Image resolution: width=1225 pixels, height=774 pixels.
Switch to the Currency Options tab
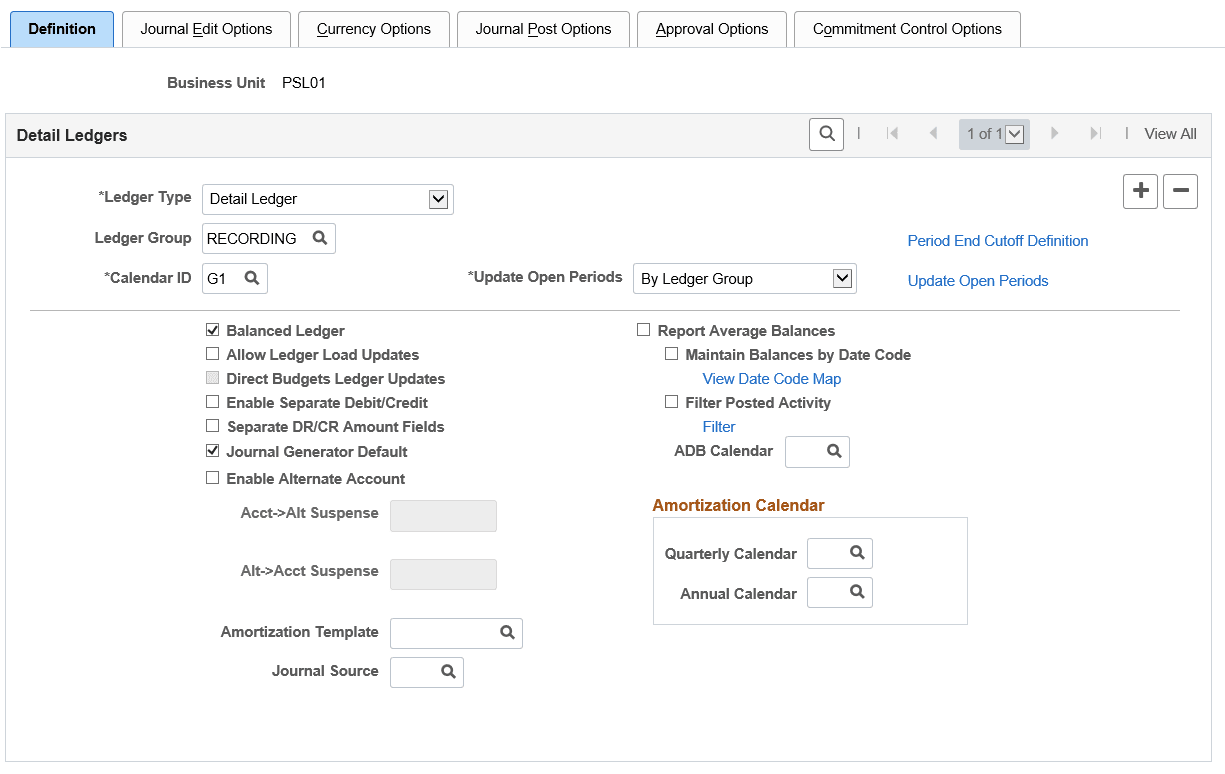point(373,29)
